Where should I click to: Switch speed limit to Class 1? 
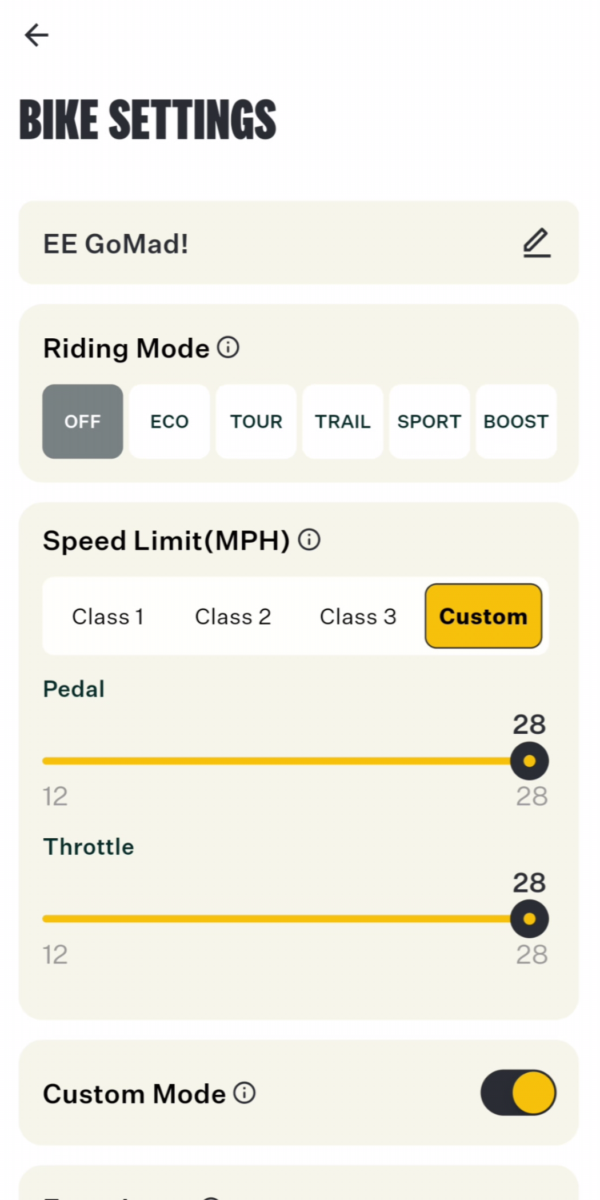click(x=108, y=616)
